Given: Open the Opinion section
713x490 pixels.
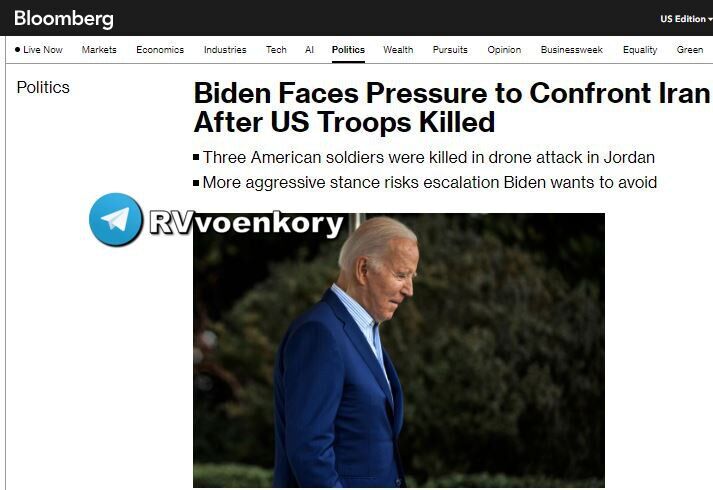Looking at the screenshot, I should 504,50.
